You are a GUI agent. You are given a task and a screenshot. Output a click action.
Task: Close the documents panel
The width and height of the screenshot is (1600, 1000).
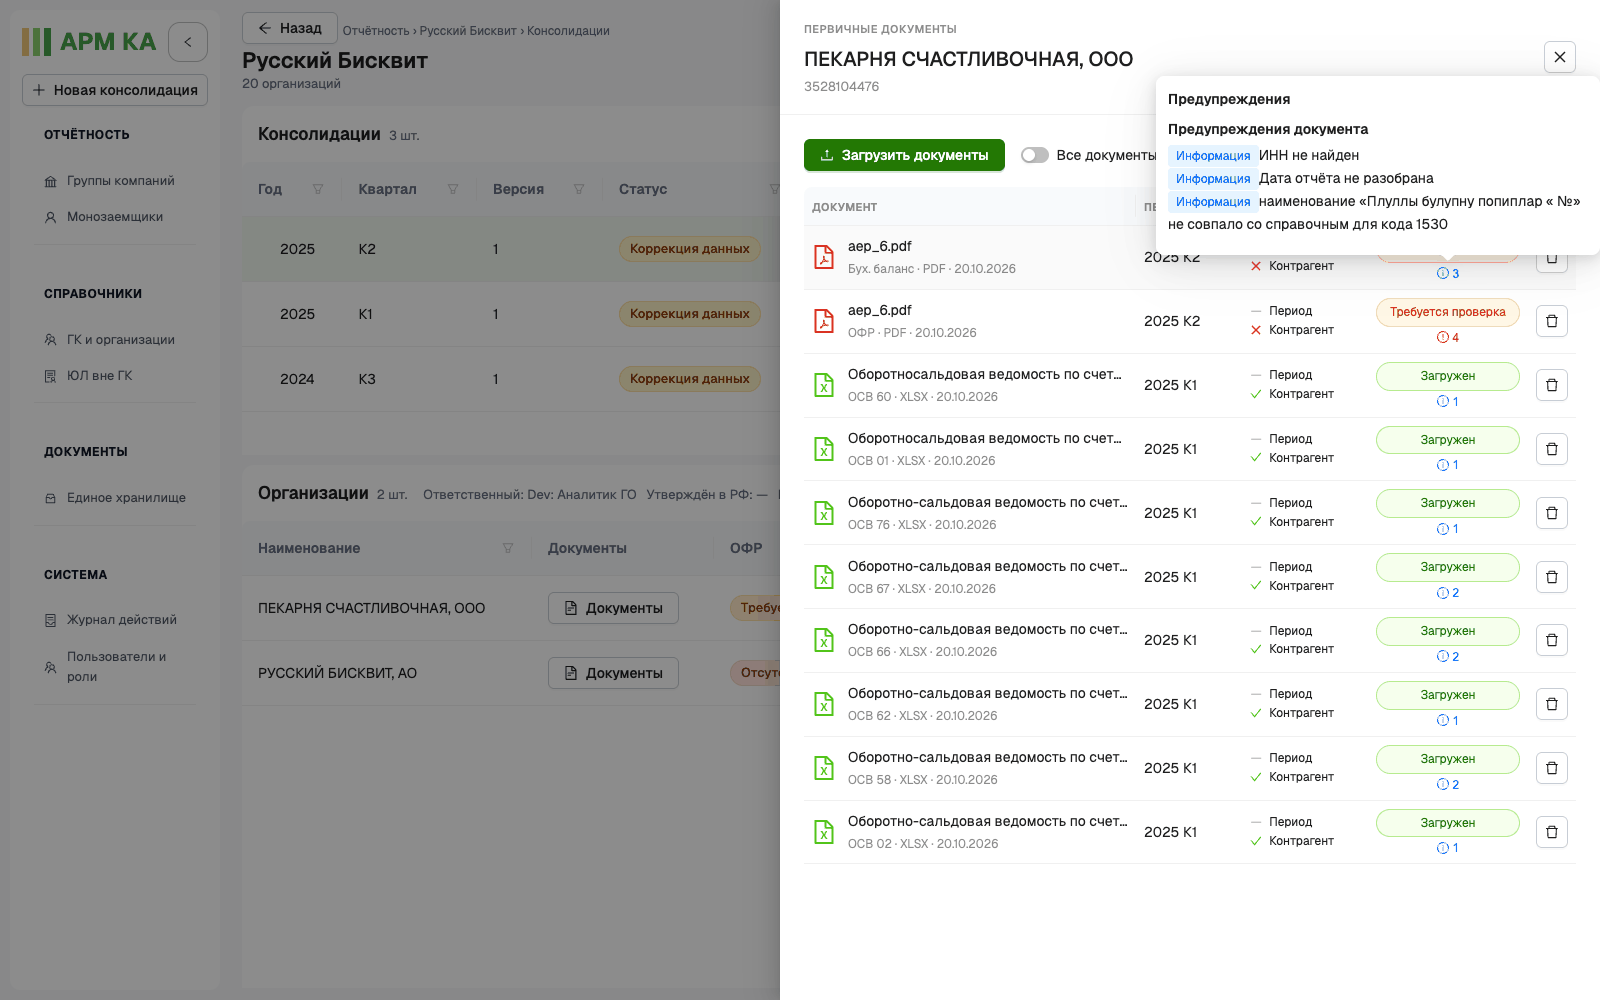coord(1559,57)
